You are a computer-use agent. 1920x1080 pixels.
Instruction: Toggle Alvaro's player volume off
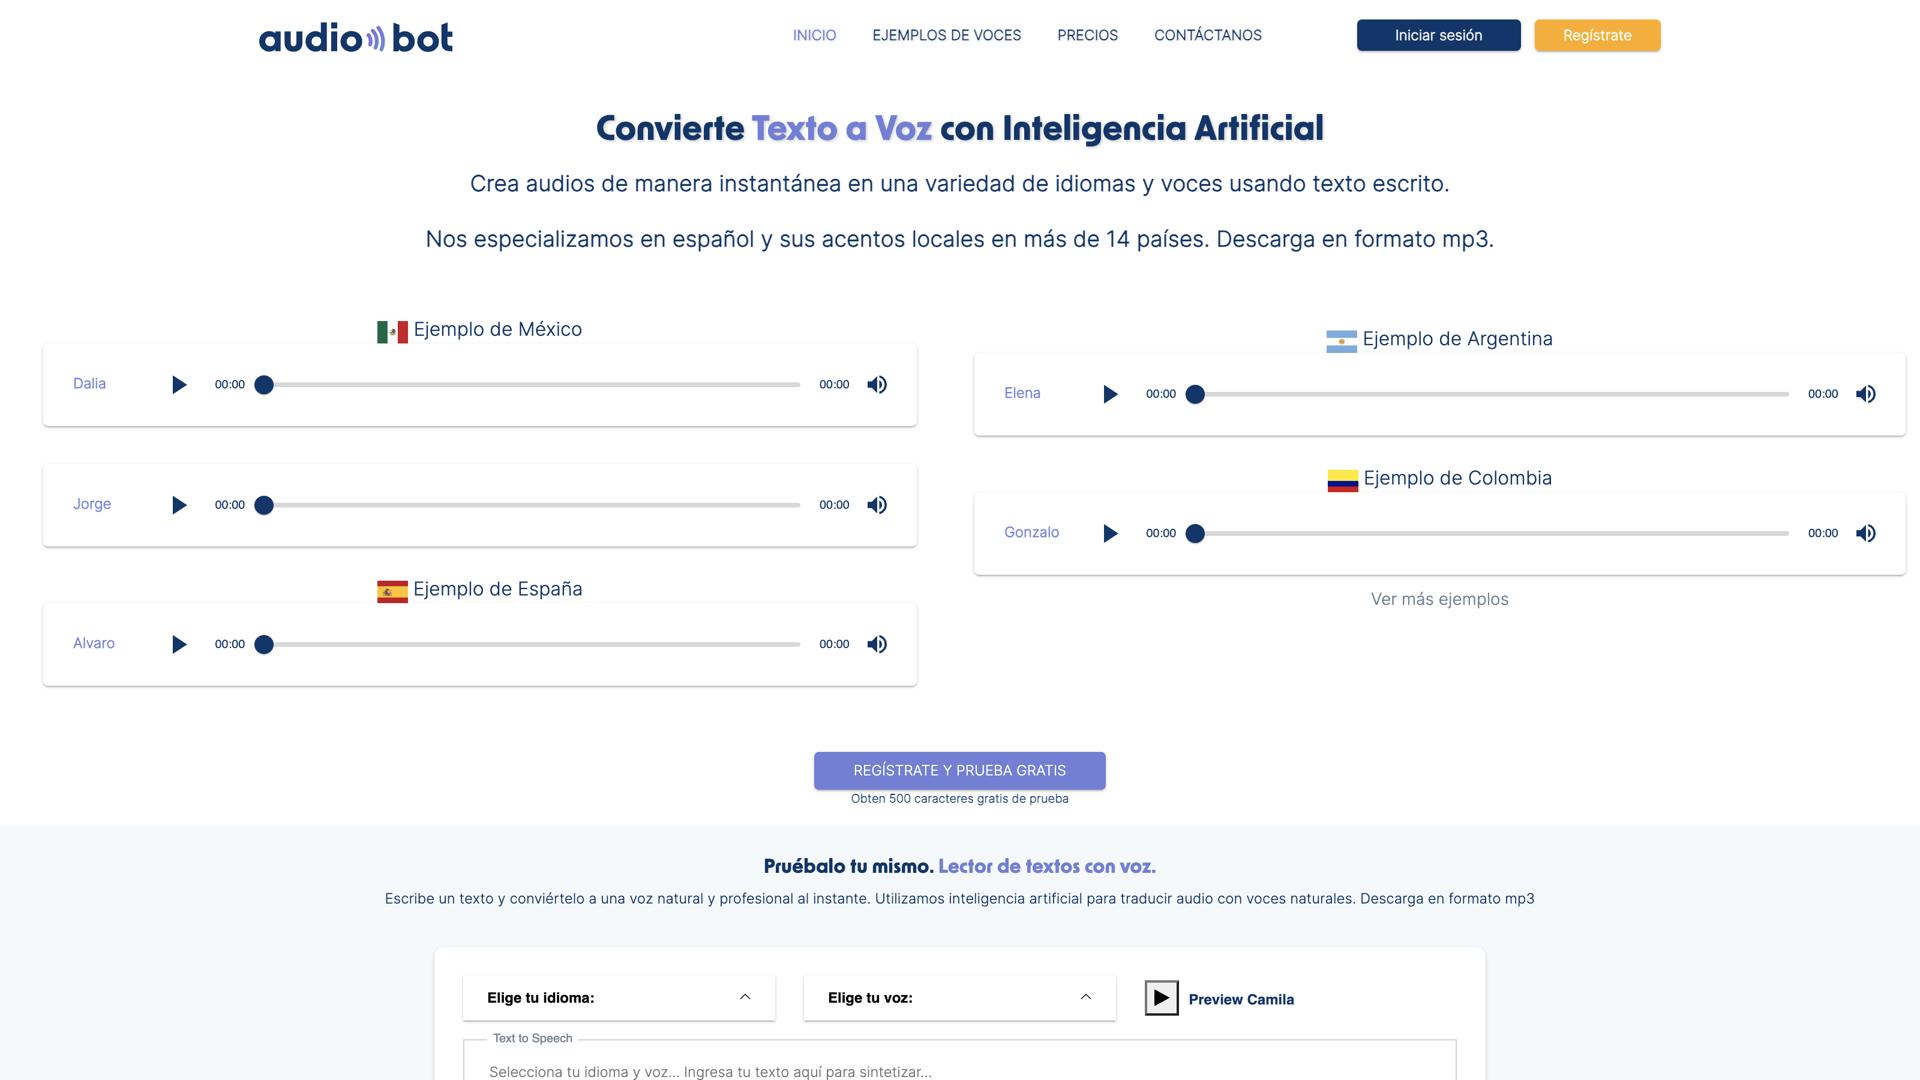click(x=877, y=645)
